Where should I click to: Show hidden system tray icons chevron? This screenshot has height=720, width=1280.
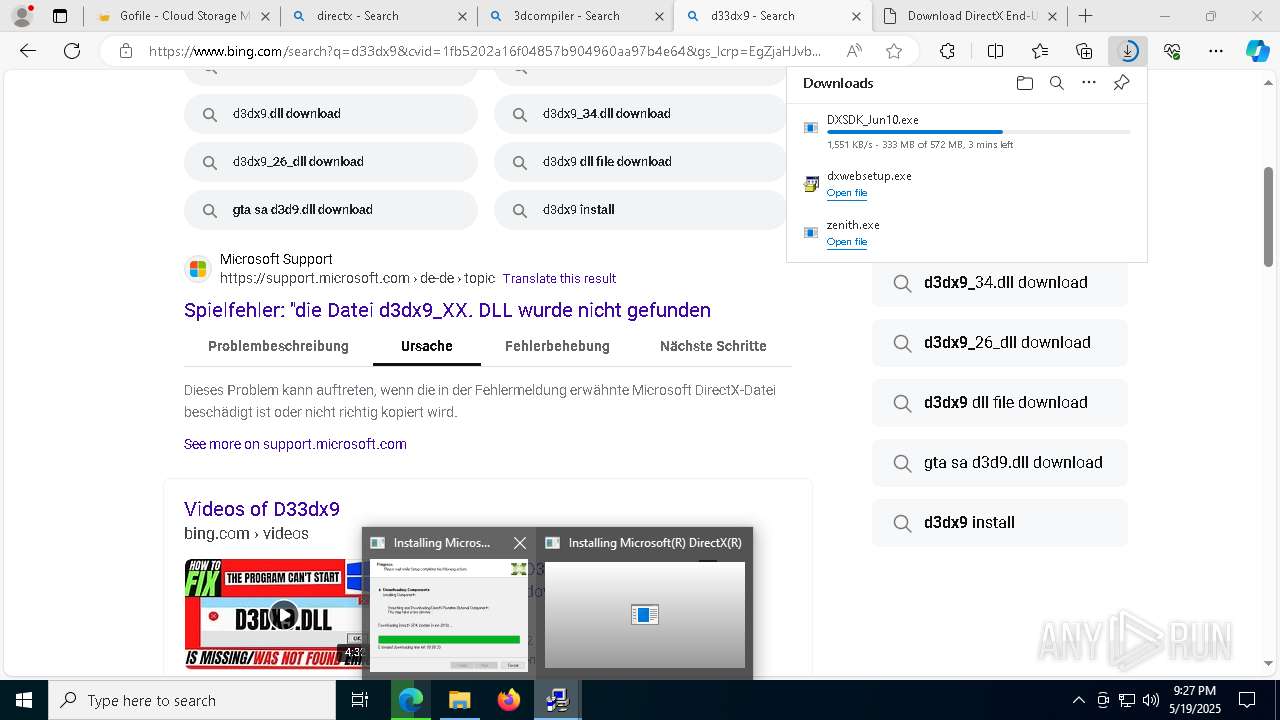tap(1078, 700)
